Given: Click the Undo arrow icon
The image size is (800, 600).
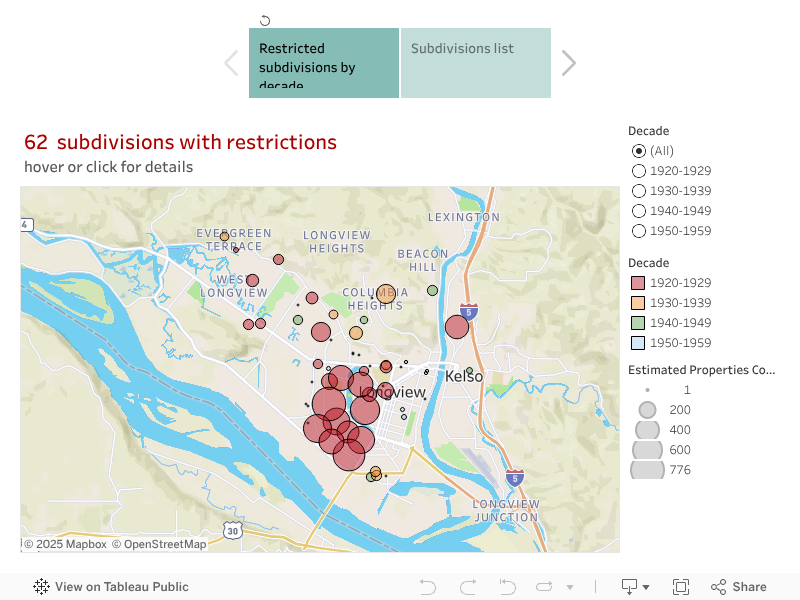Looking at the screenshot, I should 428,587.
